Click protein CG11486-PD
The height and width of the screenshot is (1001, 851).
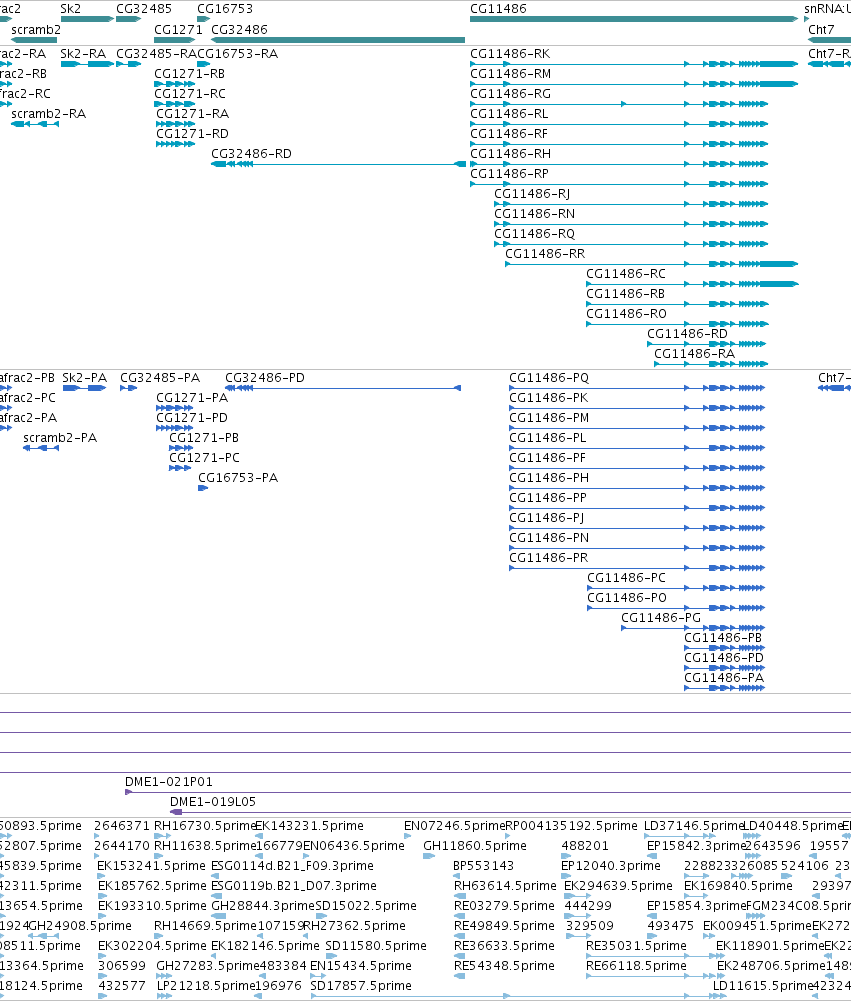(723, 658)
